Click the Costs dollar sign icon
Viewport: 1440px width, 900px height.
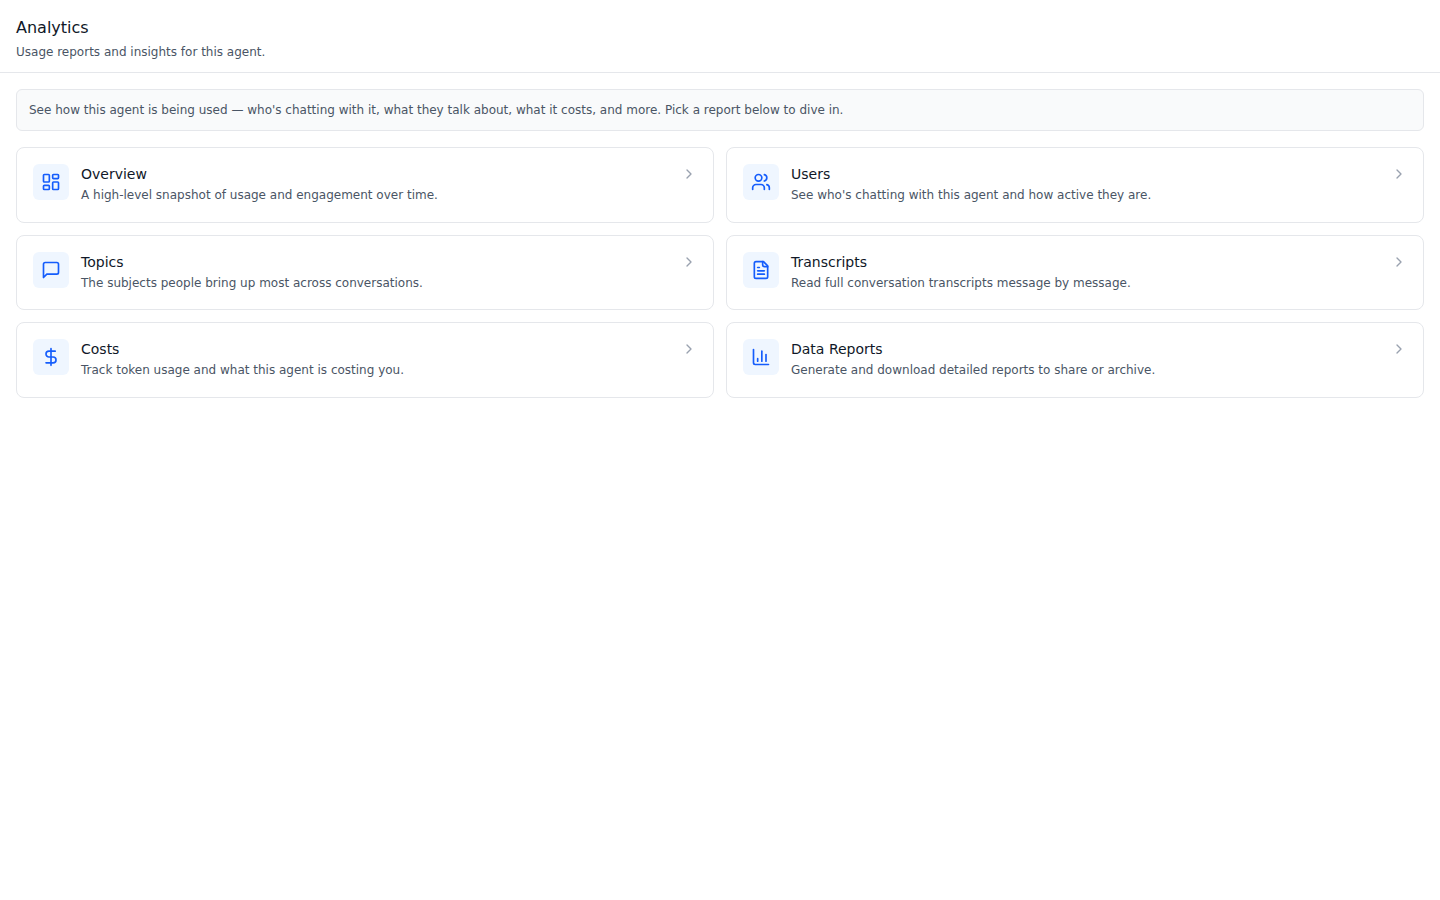click(x=51, y=357)
